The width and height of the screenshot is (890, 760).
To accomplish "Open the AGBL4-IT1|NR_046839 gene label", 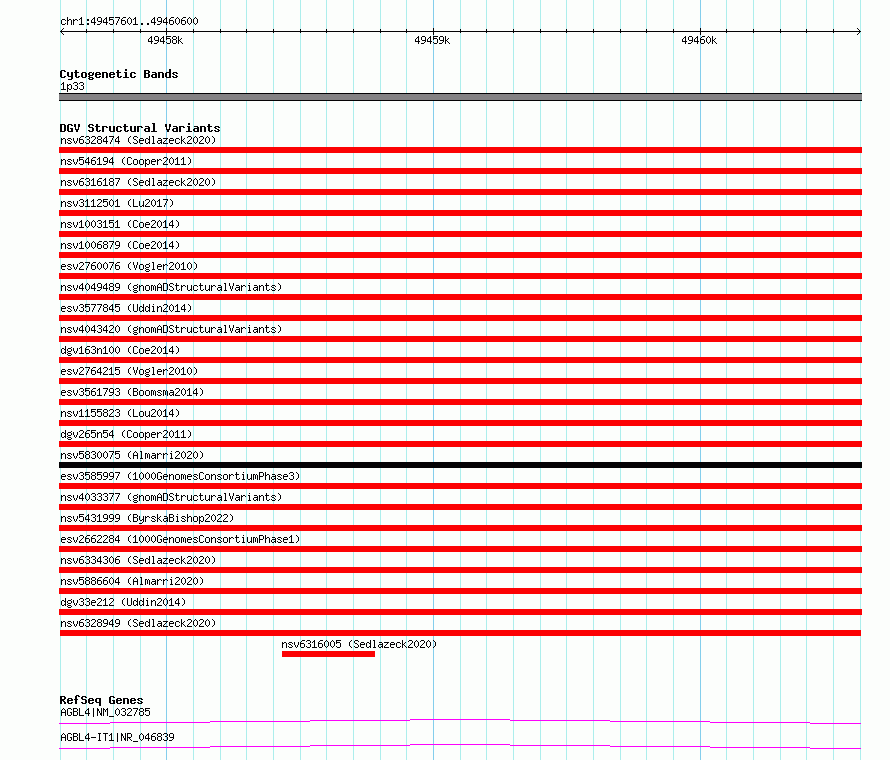I will tap(117, 737).
